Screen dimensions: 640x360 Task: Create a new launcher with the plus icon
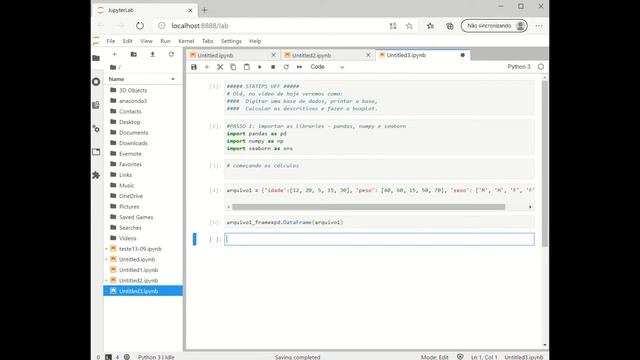tap(115, 54)
